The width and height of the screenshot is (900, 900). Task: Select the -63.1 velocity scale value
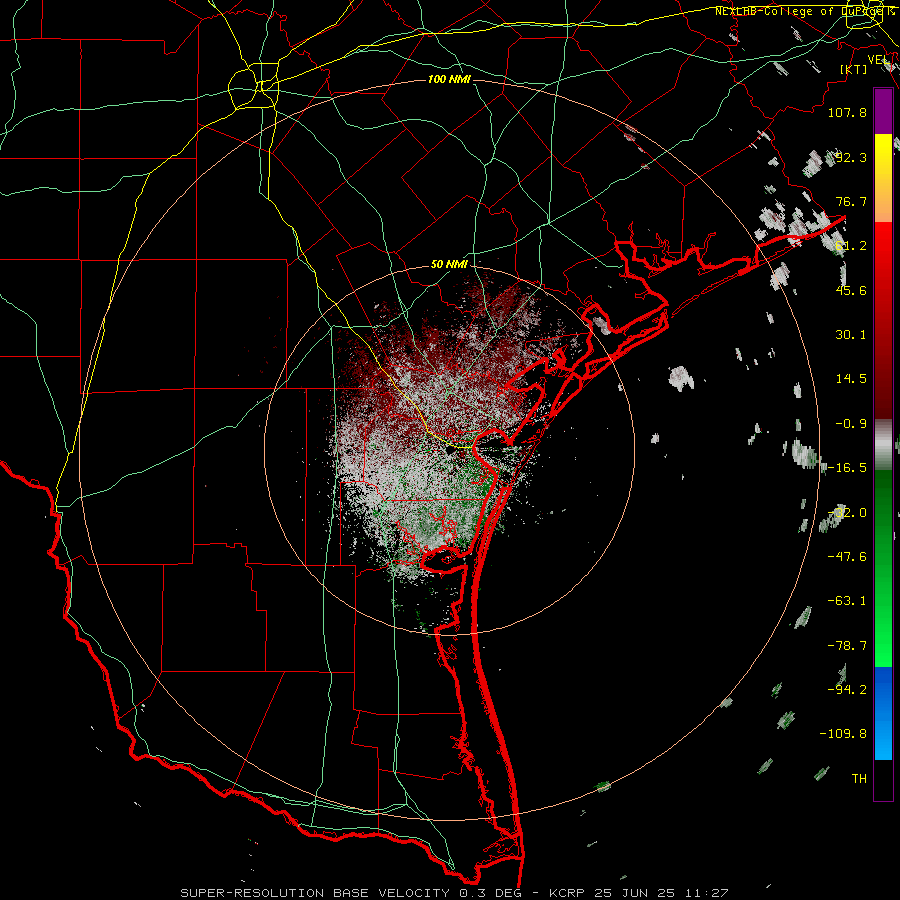[x=847, y=601]
